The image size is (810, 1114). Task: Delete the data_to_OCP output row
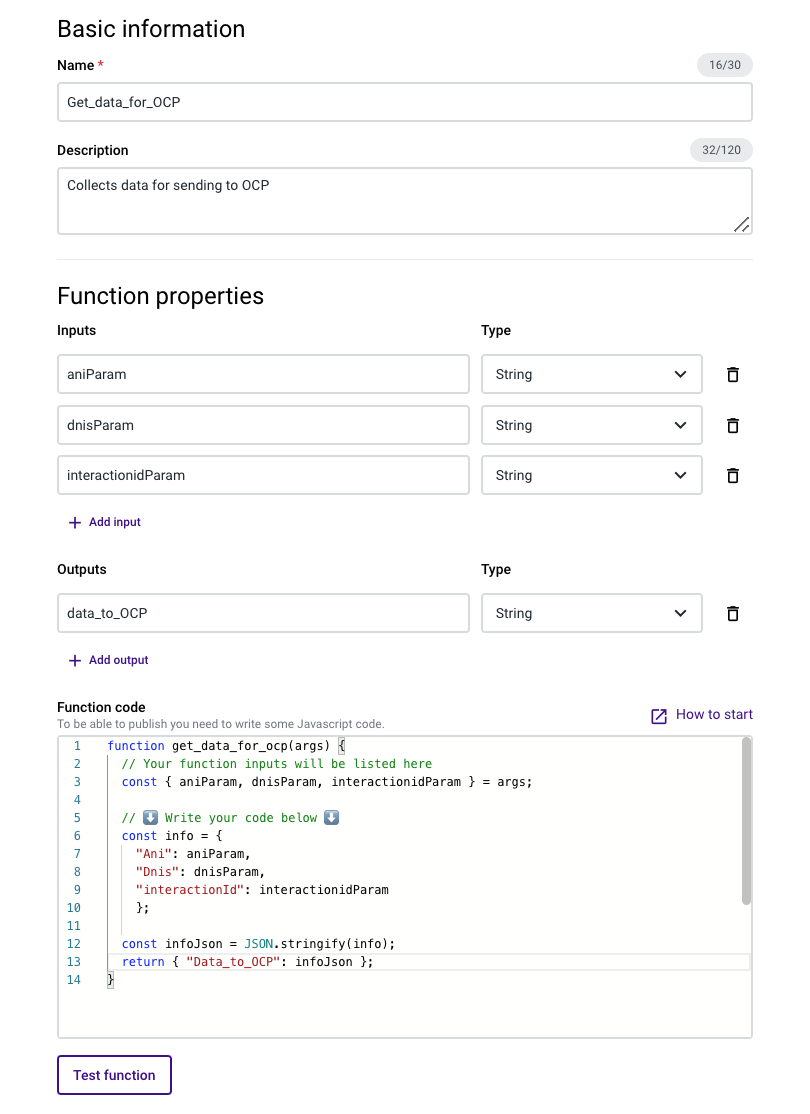tap(732, 613)
